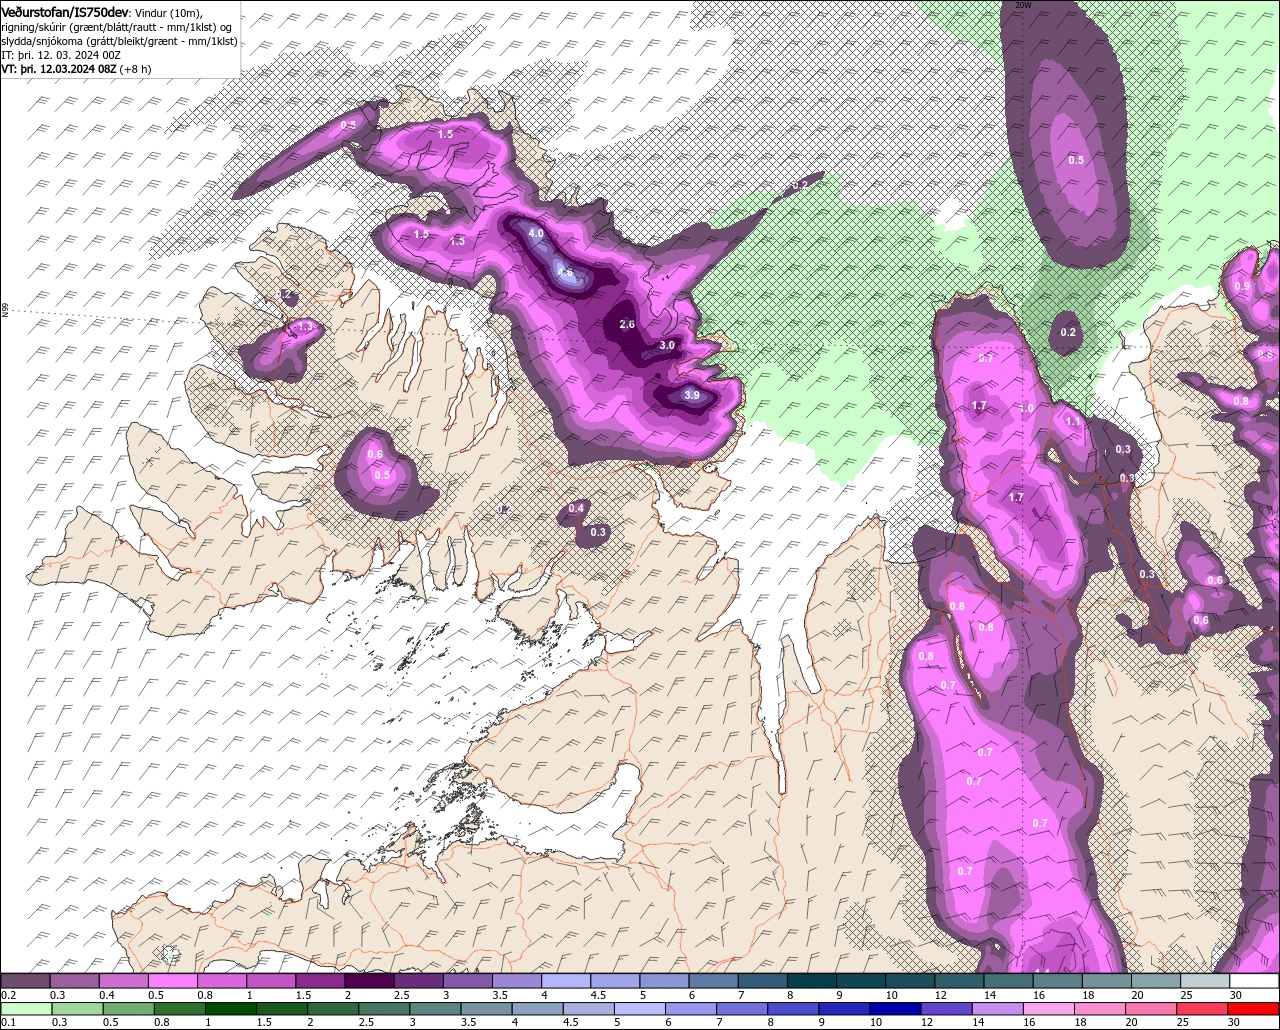Click the 3.0 snowfall value on the map

667,345
